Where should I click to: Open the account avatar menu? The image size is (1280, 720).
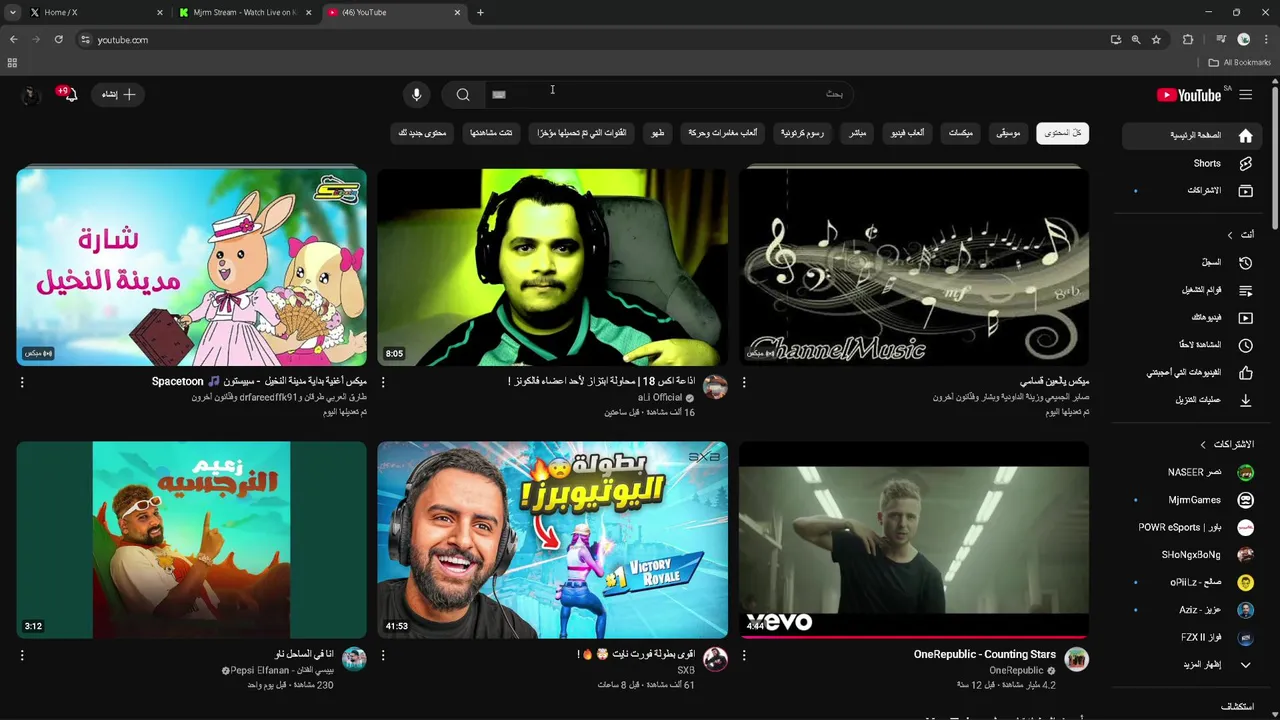click(x=31, y=95)
